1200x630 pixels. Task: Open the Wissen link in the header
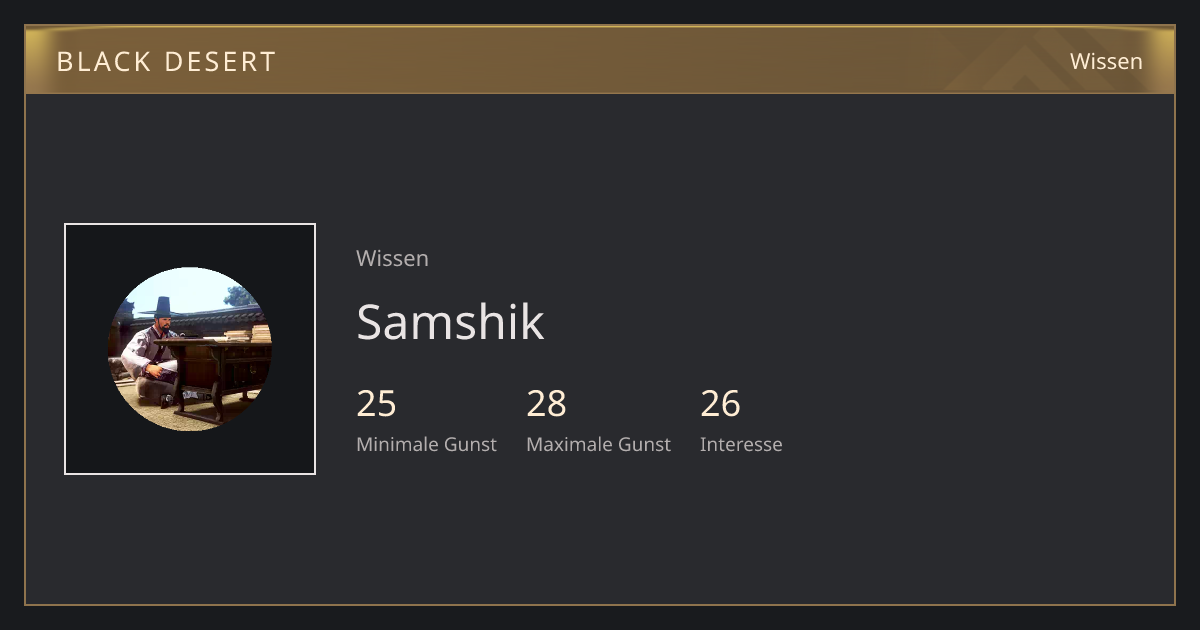click(x=1106, y=61)
